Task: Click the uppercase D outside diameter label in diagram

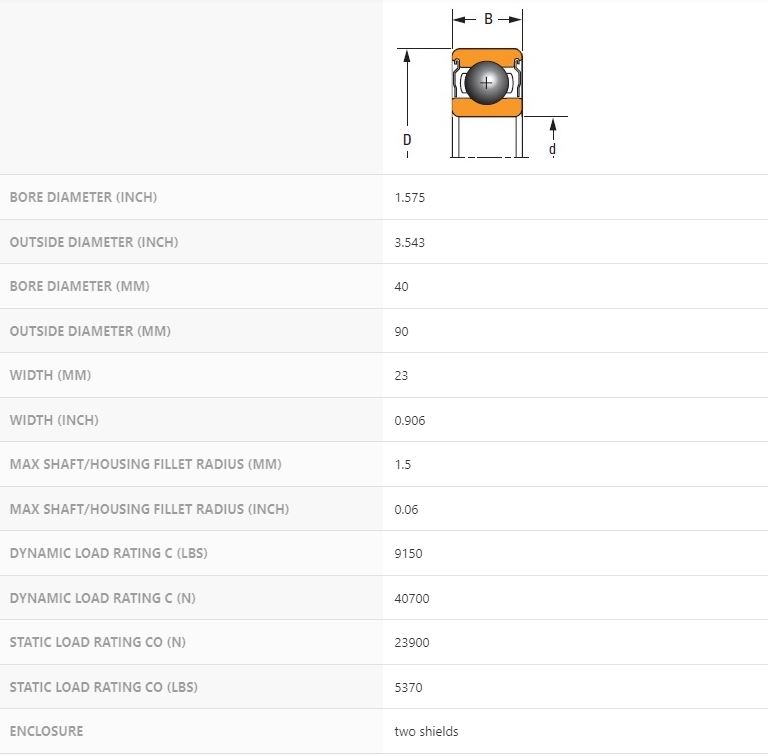Action: click(x=407, y=140)
